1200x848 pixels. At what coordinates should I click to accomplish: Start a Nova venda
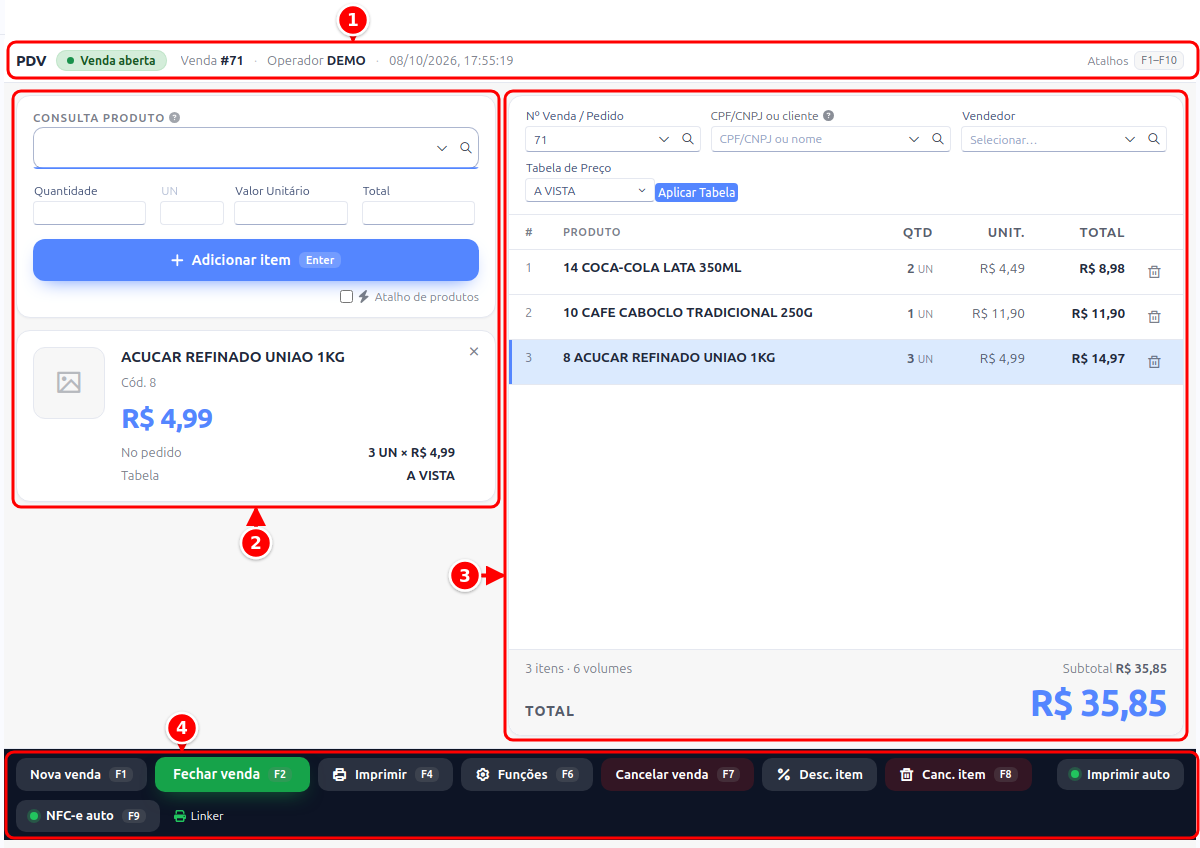pyautogui.click(x=81, y=775)
